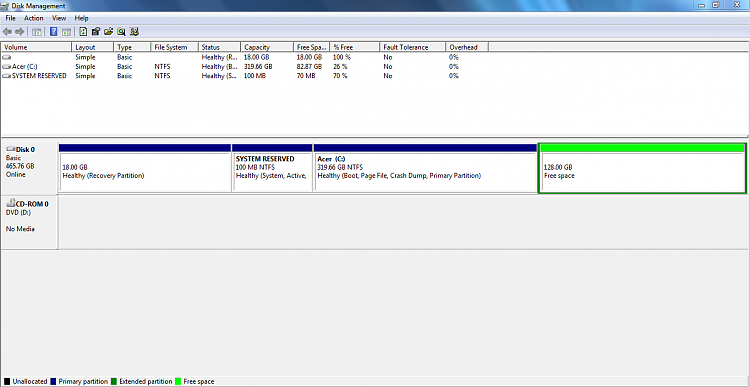The width and height of the screenshot is (750, 387).
Task: Click the 26 % free cell
Action: 340,66
